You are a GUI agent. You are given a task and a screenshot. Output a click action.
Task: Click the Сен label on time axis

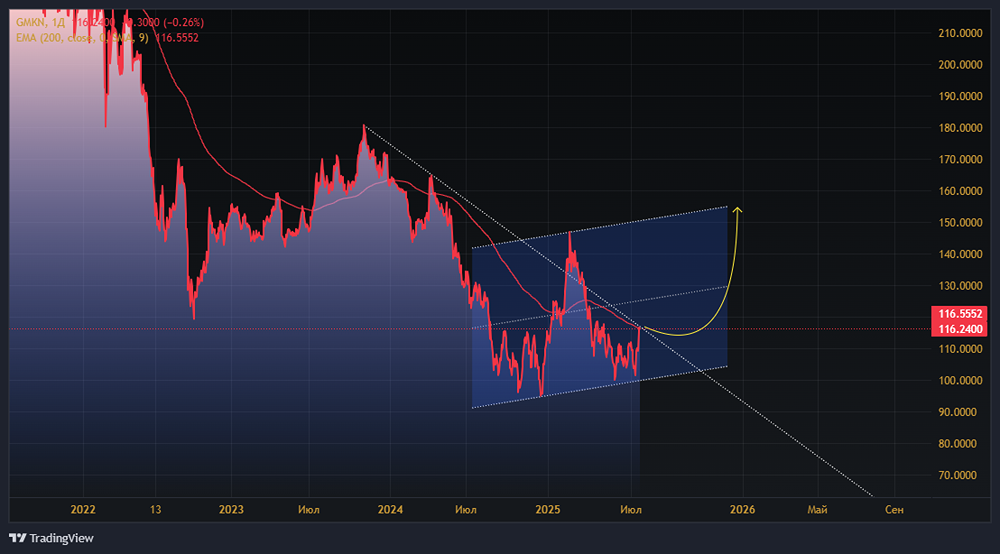click(894, 509)
